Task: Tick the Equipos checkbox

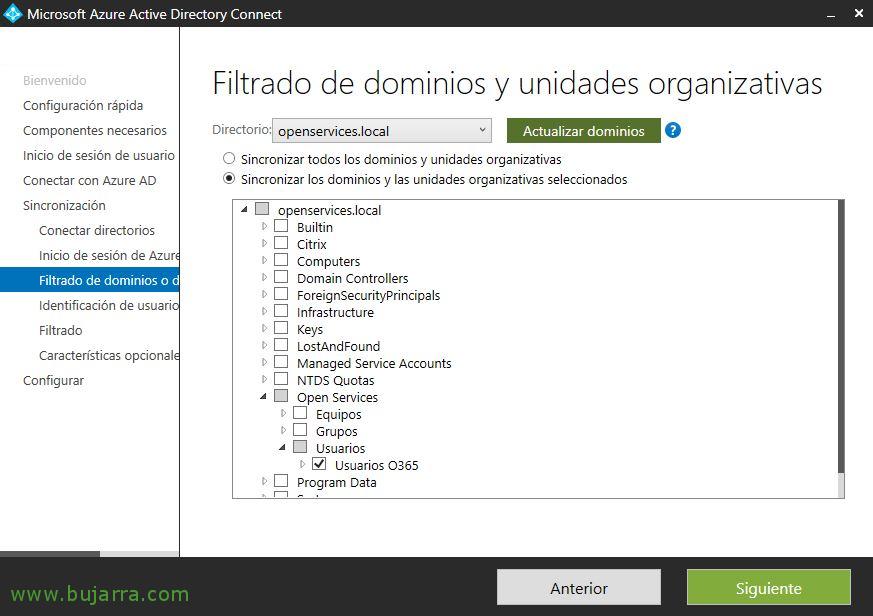Action: pos(300,414)
